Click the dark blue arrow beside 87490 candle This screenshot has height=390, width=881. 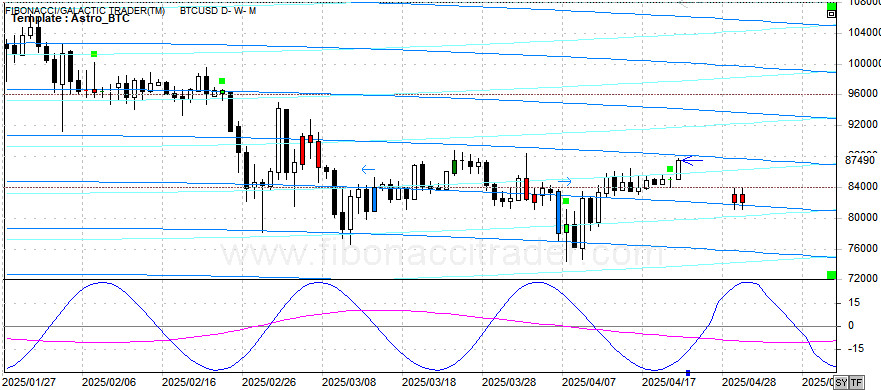pos(693,161)
